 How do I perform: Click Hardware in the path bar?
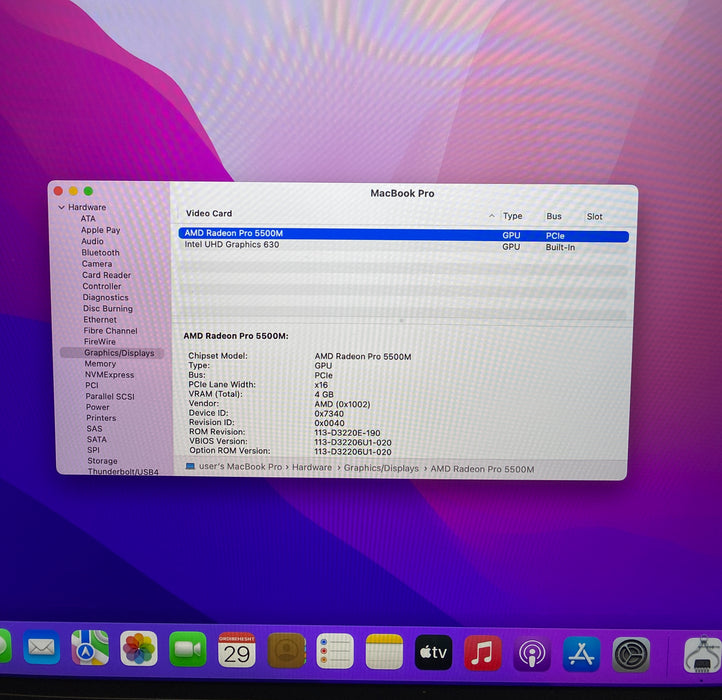[312, 467]
